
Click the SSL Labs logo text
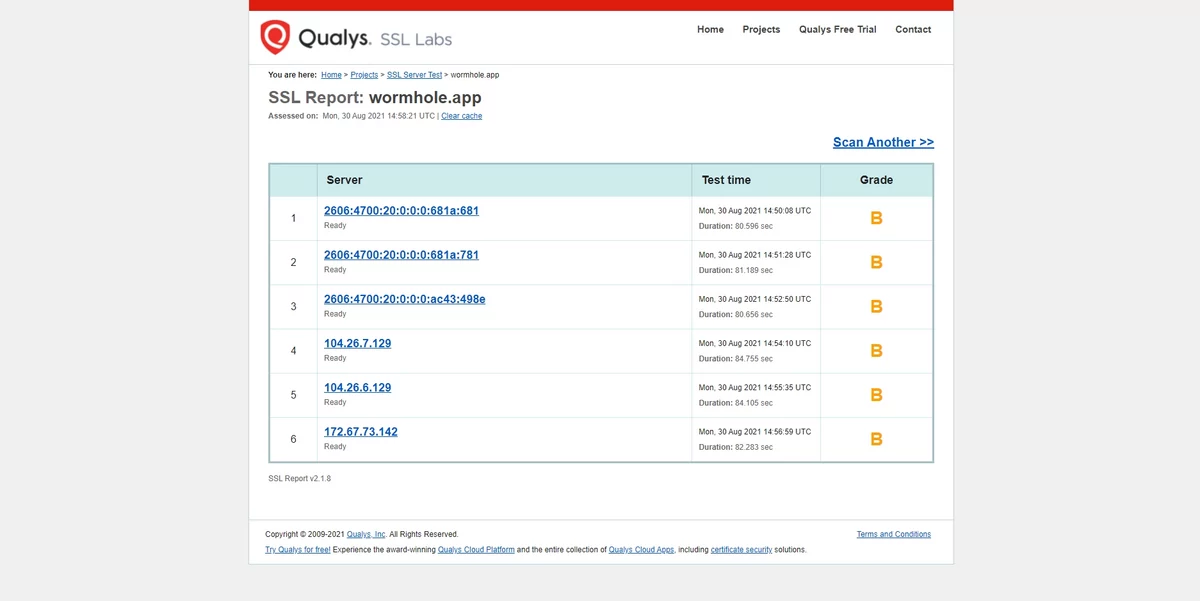click(416, 40)
